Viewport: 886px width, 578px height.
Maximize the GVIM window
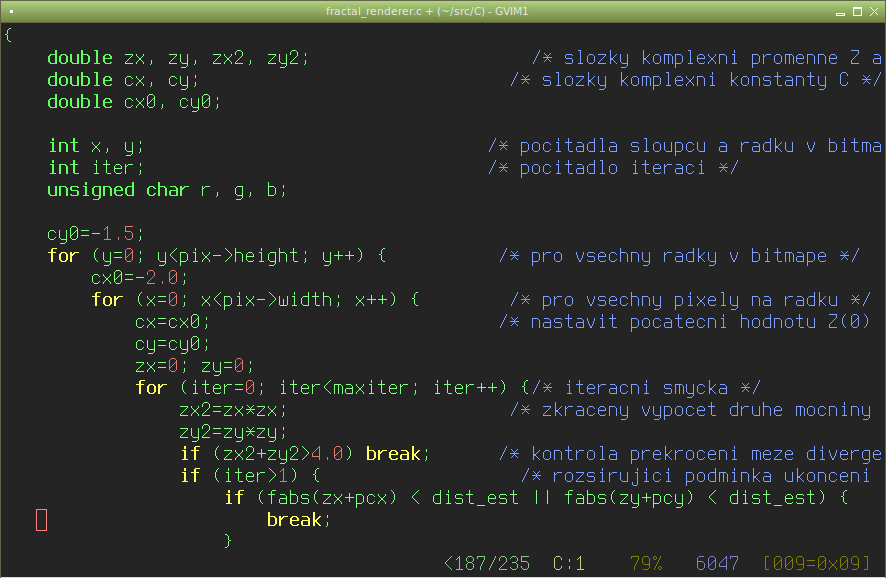click(857, 12)
